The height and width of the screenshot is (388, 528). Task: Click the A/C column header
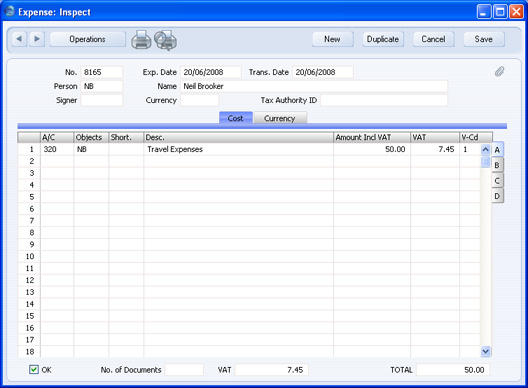[57, 137]
